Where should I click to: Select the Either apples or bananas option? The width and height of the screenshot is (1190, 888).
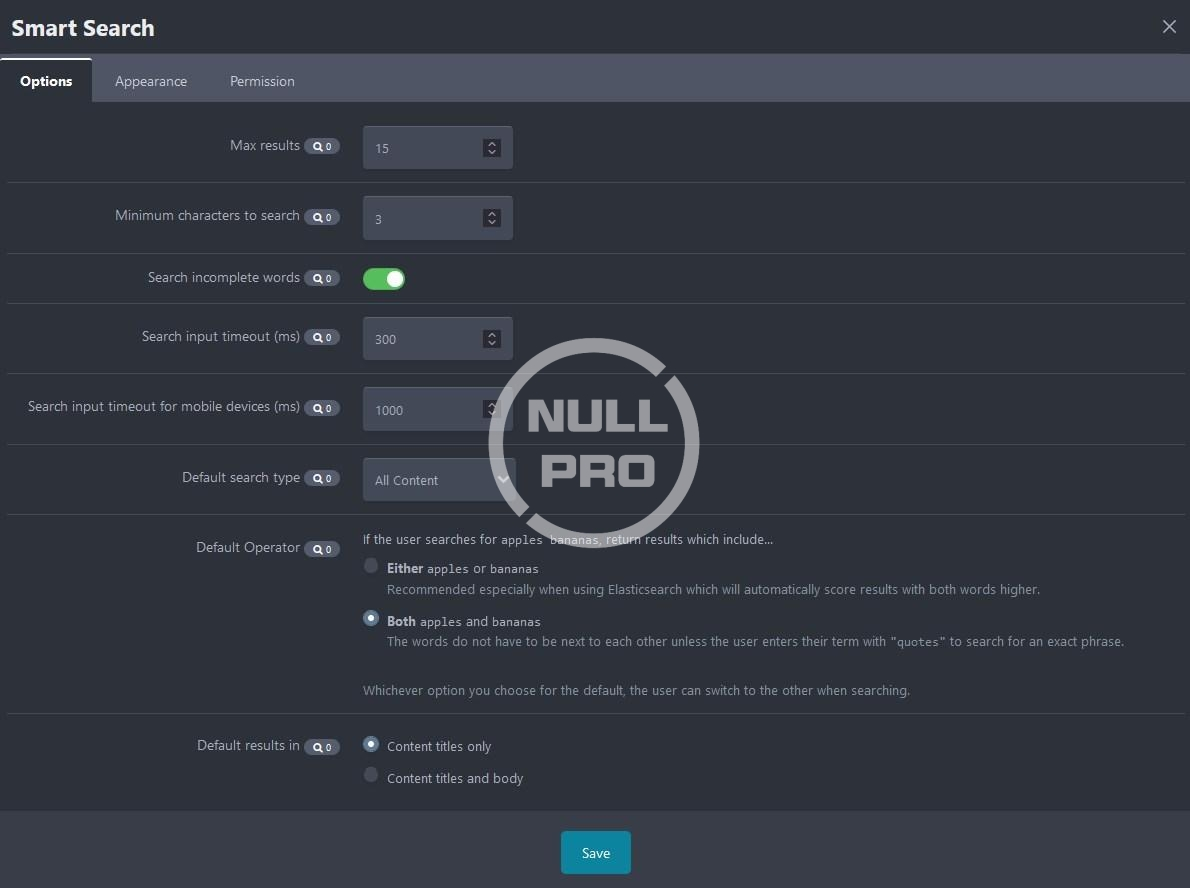click(x=371, y=566)
